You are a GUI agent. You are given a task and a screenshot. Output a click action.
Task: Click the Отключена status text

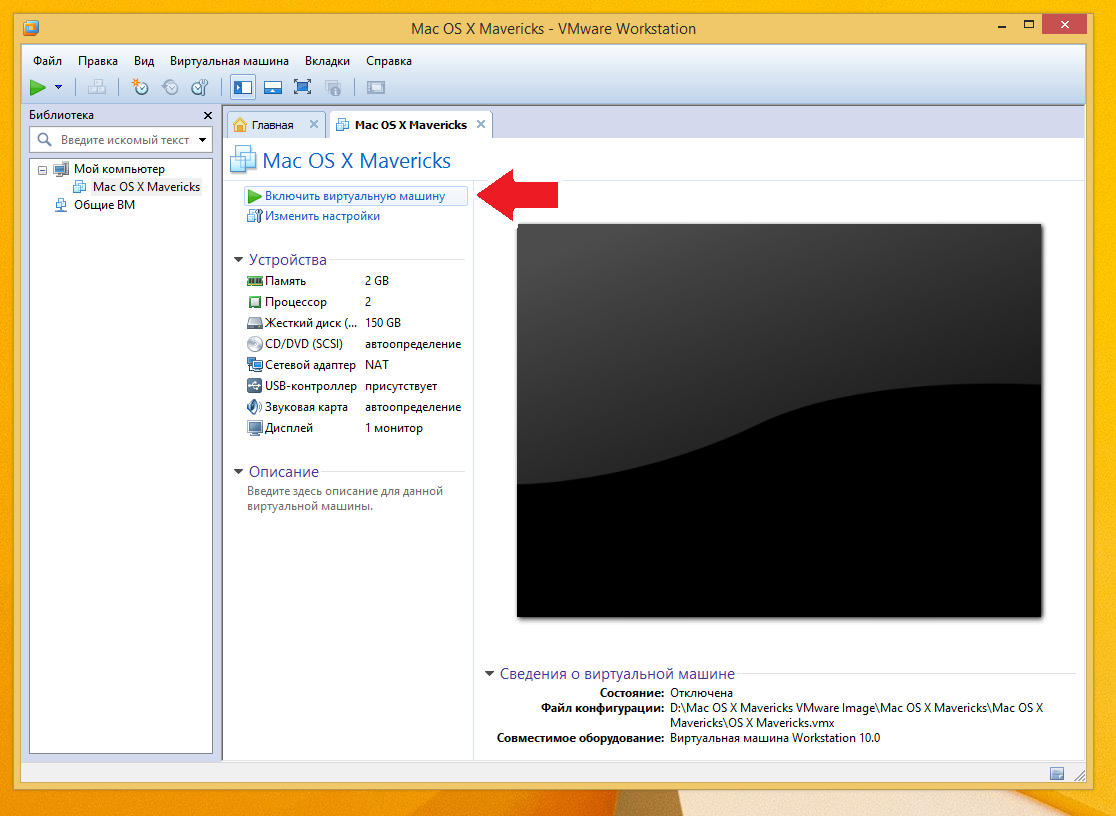coord(701,693)
